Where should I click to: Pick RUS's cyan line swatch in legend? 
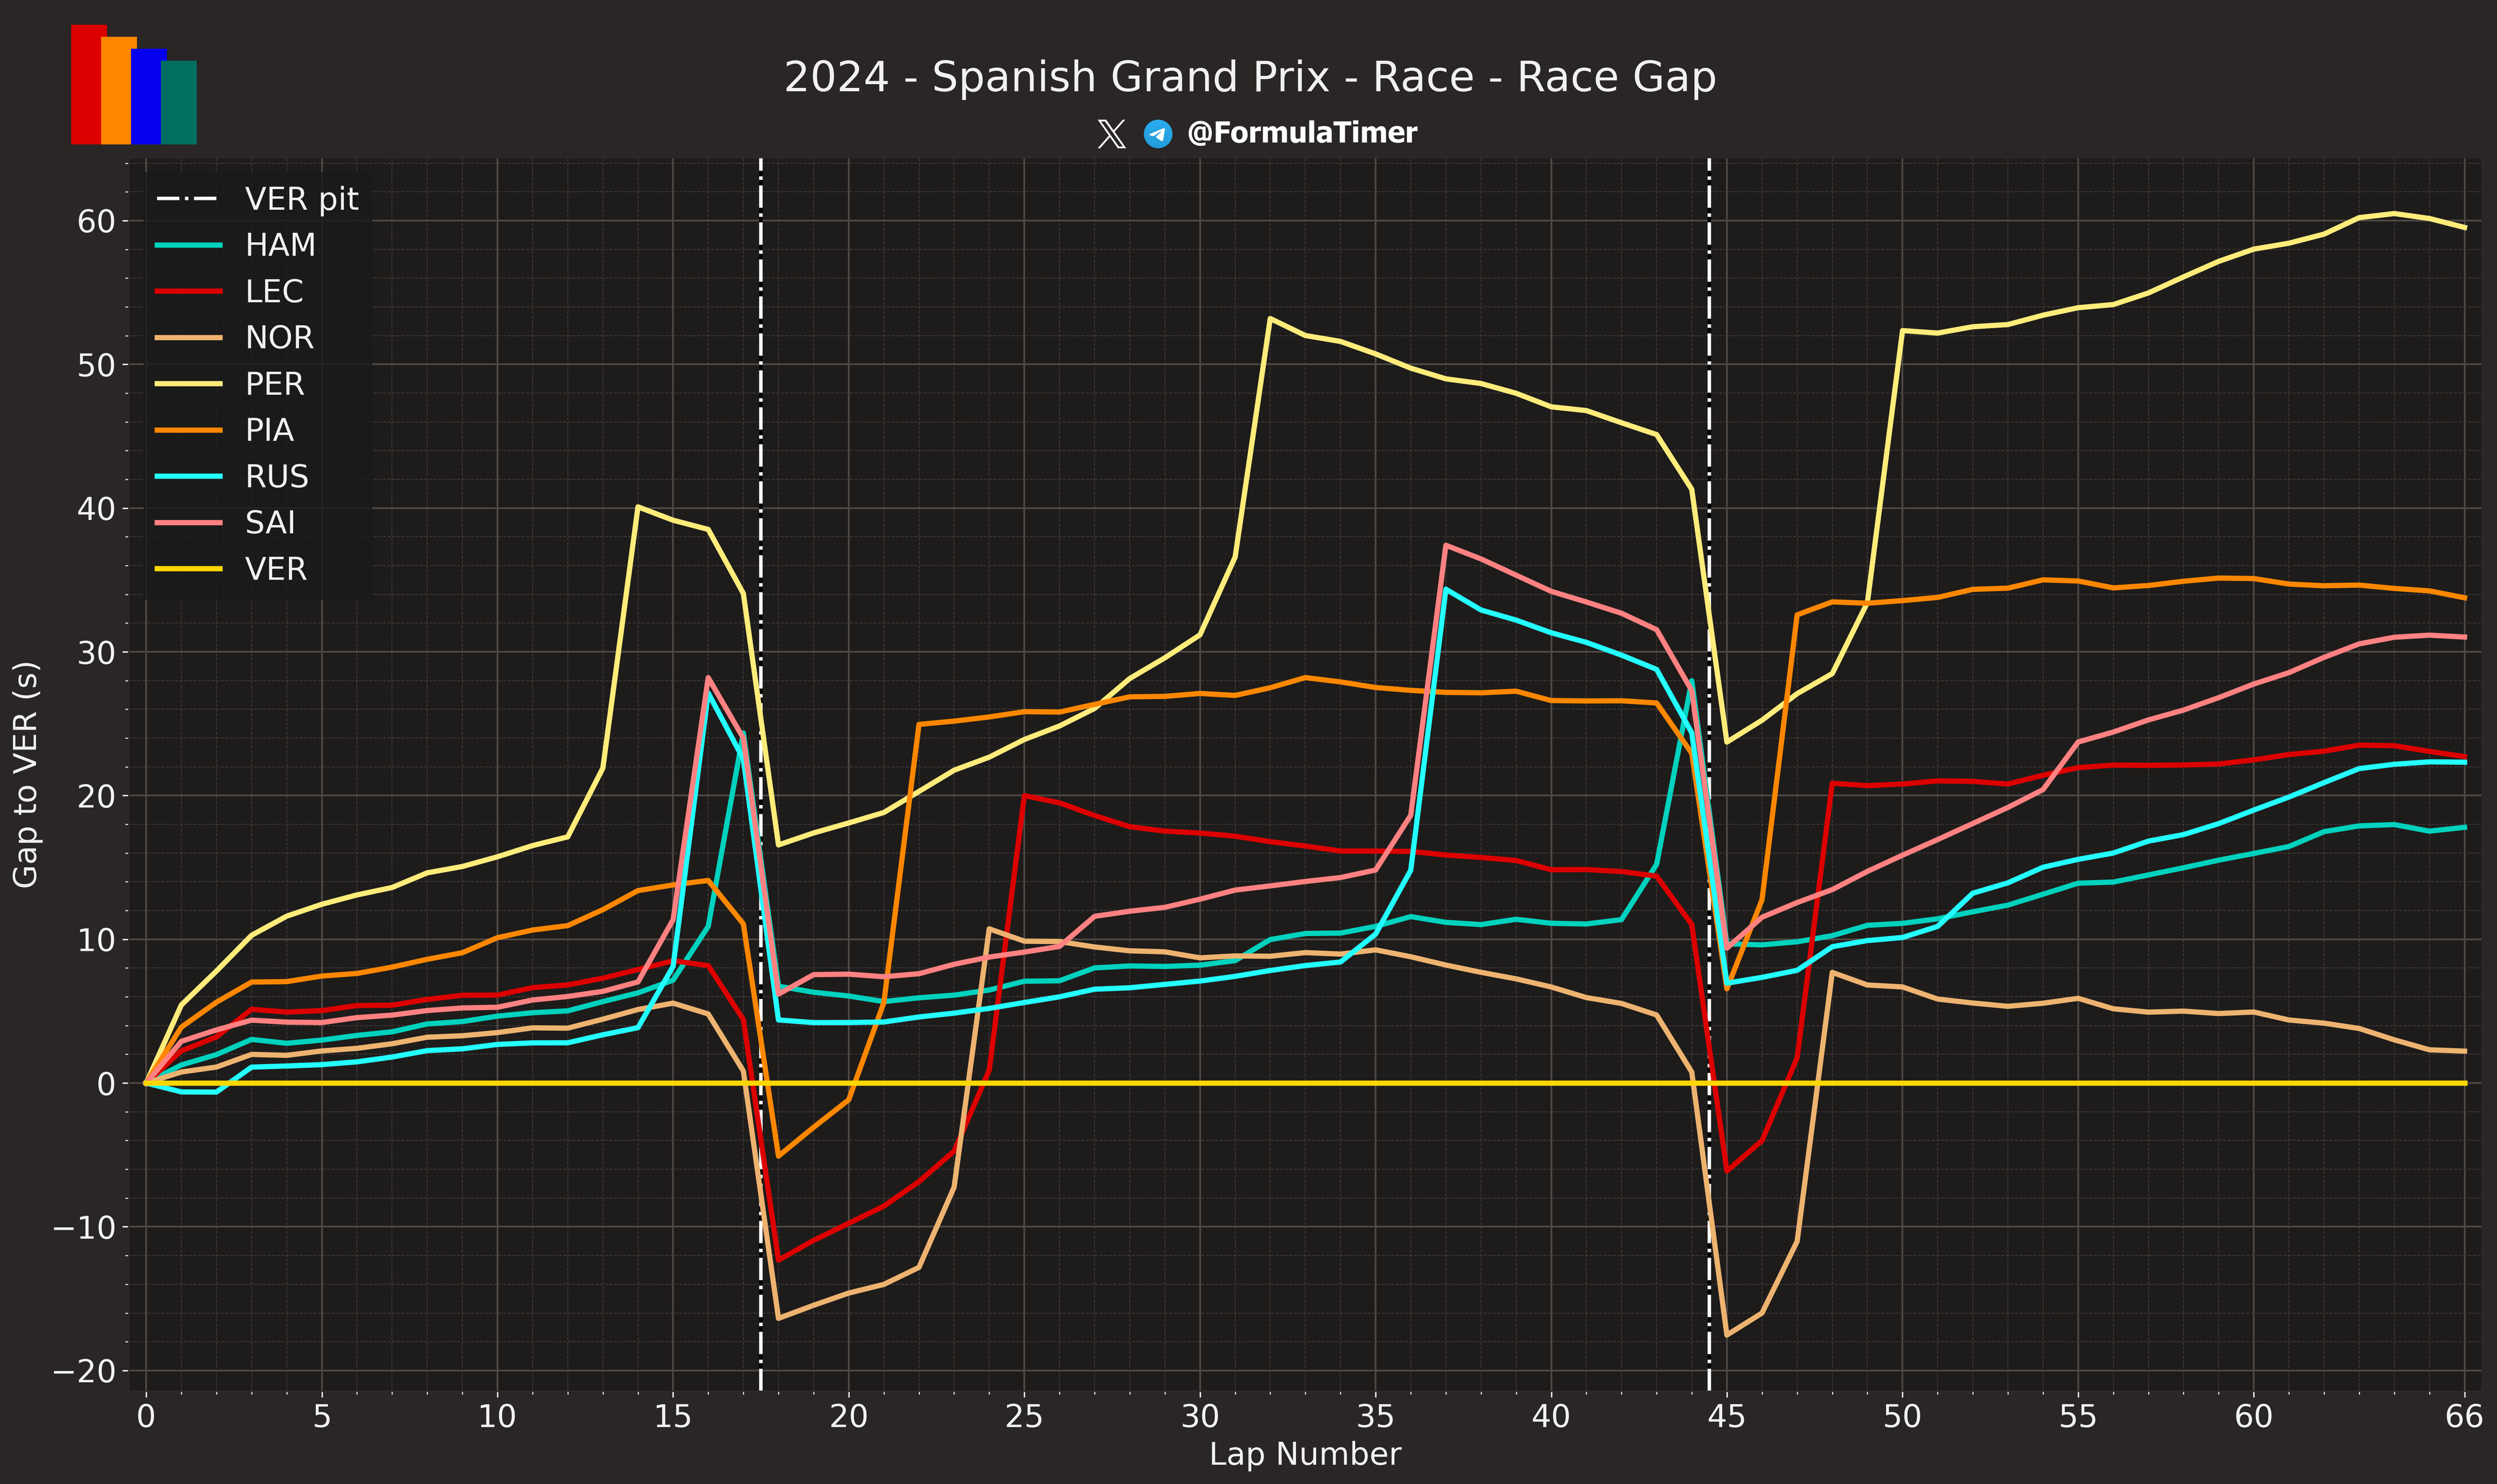[x=189, y=477]
